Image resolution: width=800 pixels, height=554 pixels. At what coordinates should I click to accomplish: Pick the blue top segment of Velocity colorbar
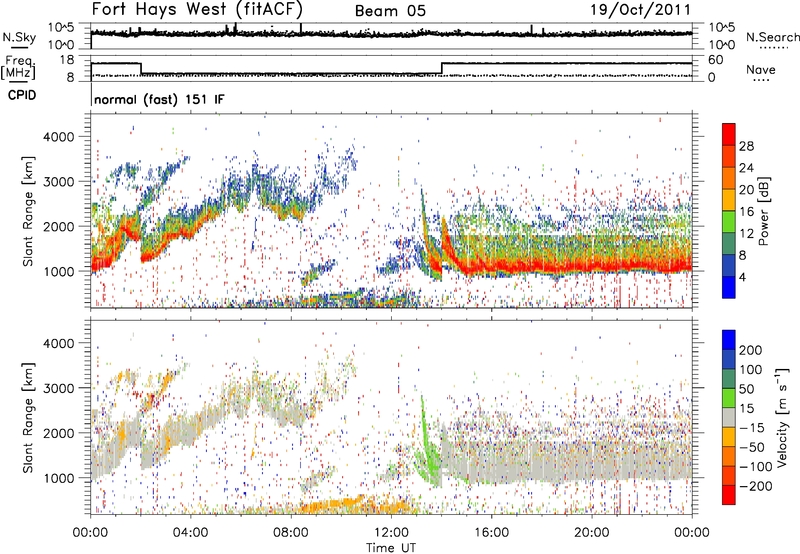[729, 340]
